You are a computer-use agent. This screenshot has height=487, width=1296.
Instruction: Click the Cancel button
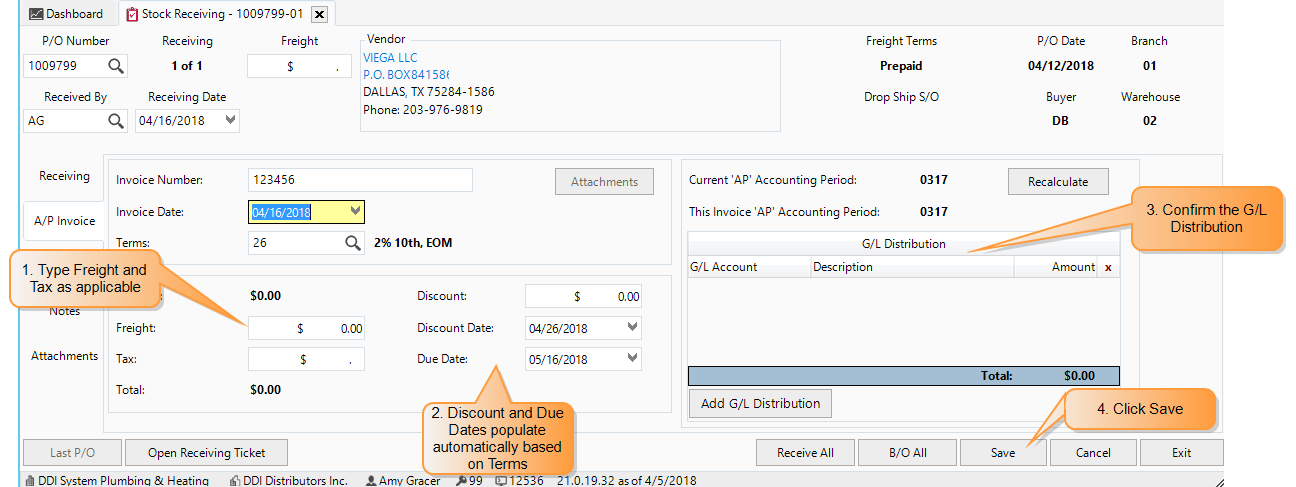[1093, 453]
